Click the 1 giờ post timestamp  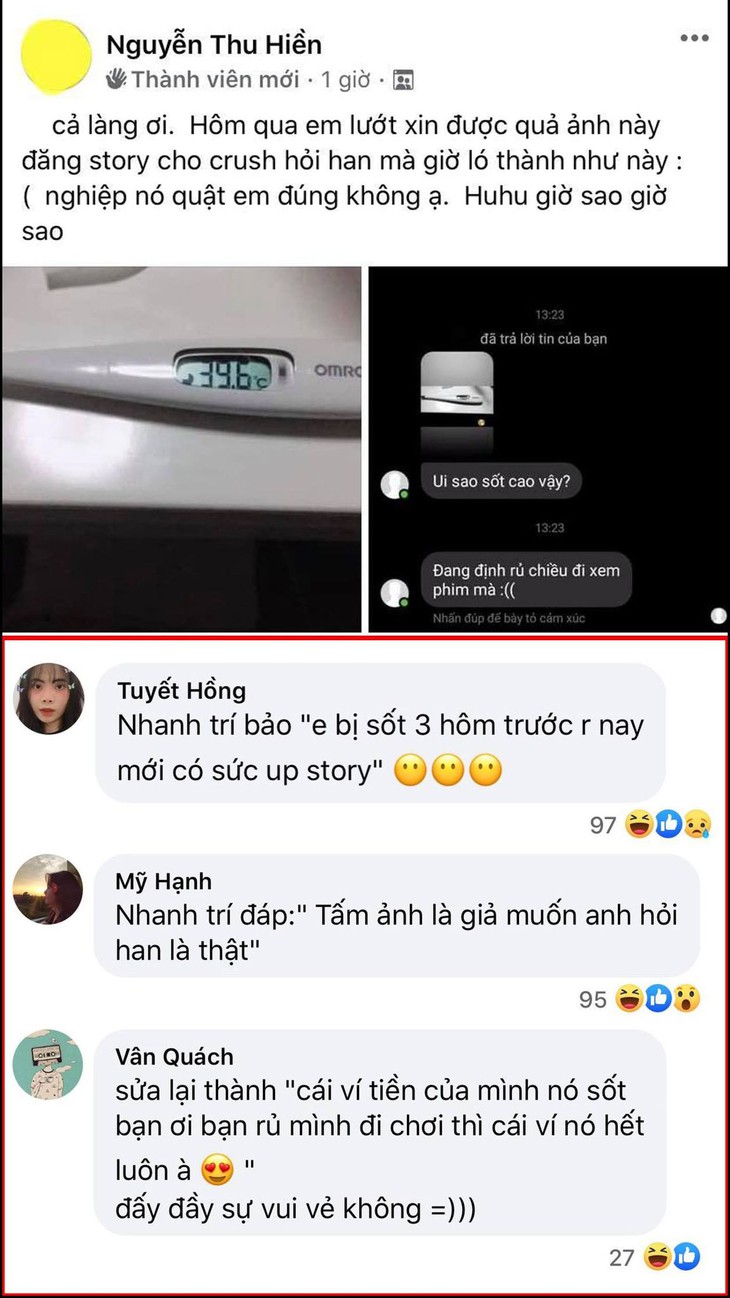pos(346,80)
